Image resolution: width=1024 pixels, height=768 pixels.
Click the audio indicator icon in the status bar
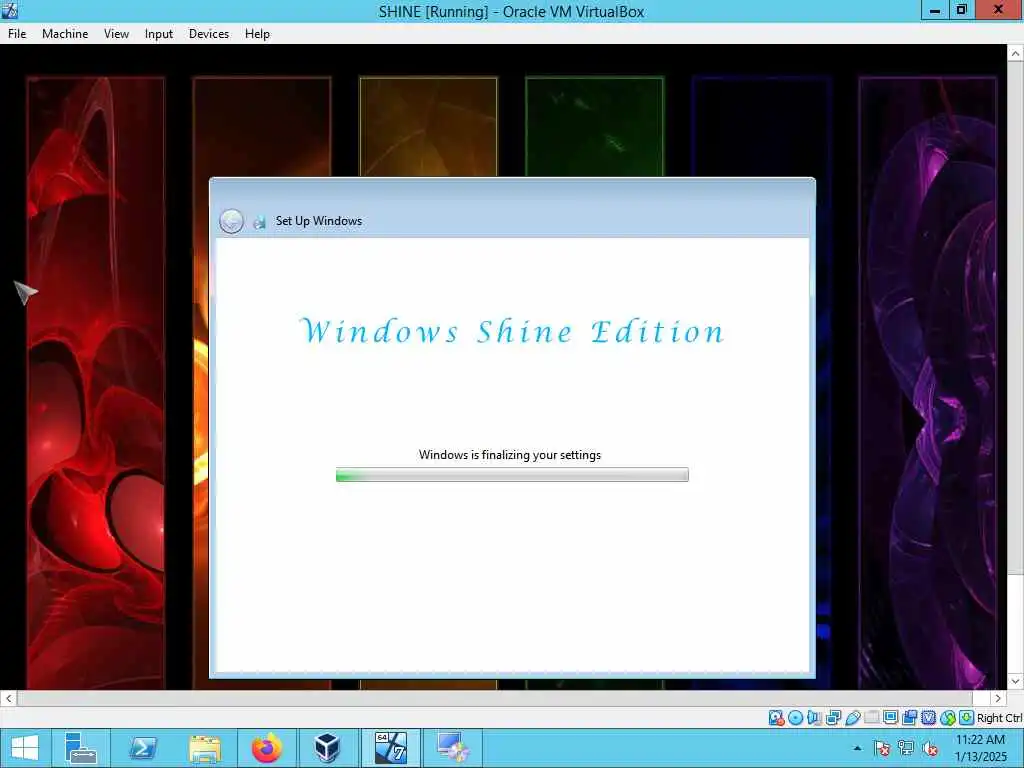[814, 718]
